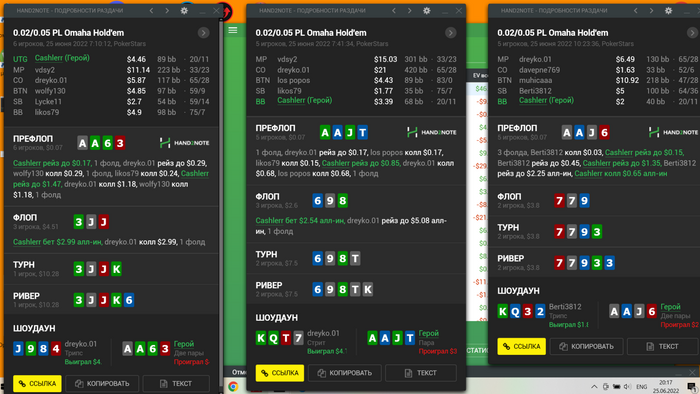Open Cashlerr (Герой) link in middle window
Image resolution: width=700 pixels, height=394 pixels.
pos(304,100)
